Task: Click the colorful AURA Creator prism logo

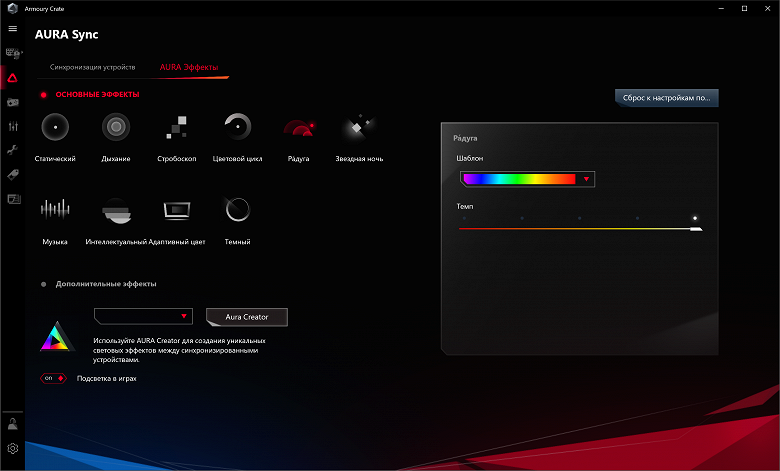Action: click(x=57, y=336)
